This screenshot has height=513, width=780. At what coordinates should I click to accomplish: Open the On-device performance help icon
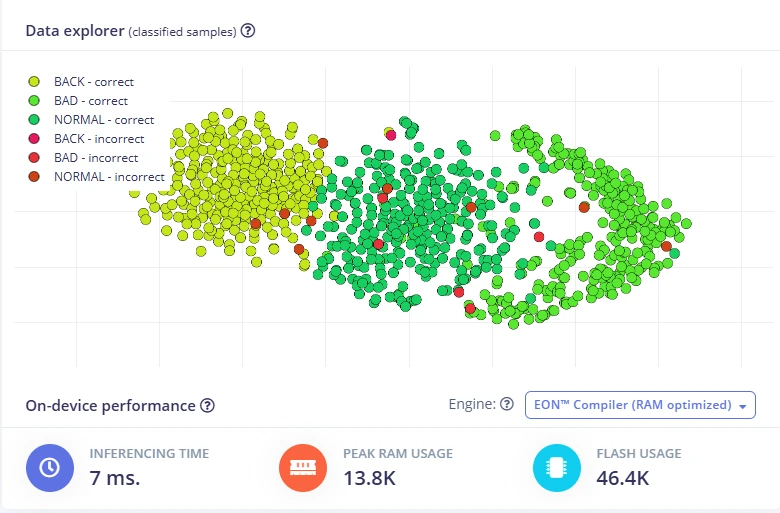pyautogui.click(x=207, y=406)
